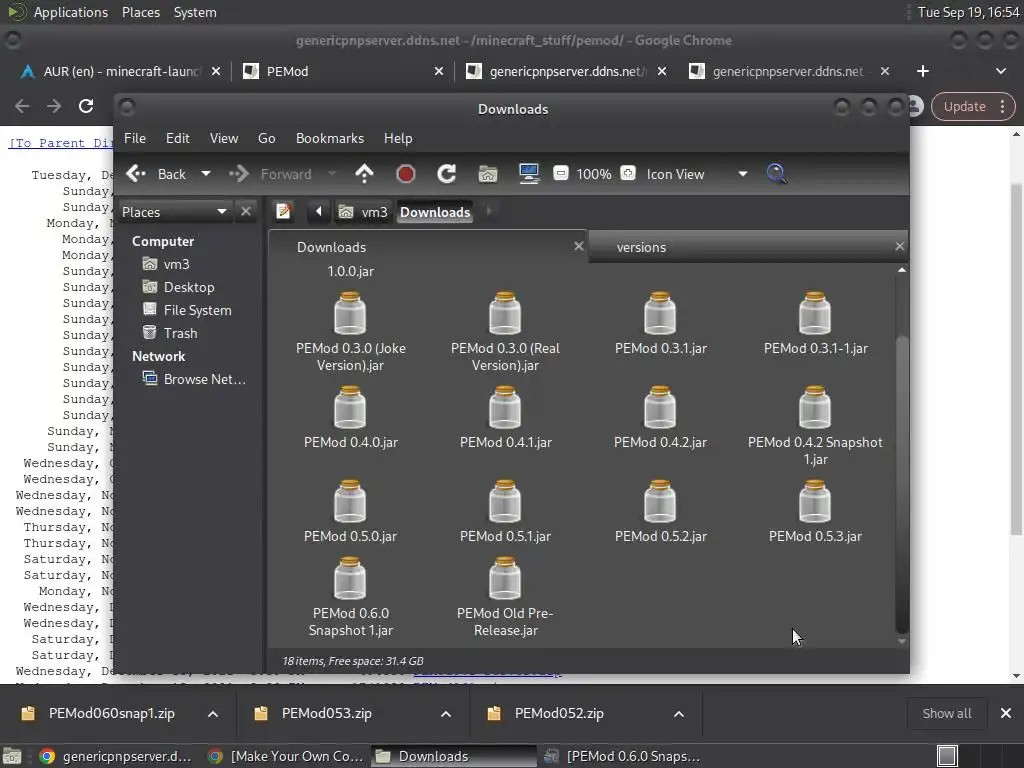1024x768 pixels.
Task: Expand PEMod053.zip download options
Action: (446, 714)
